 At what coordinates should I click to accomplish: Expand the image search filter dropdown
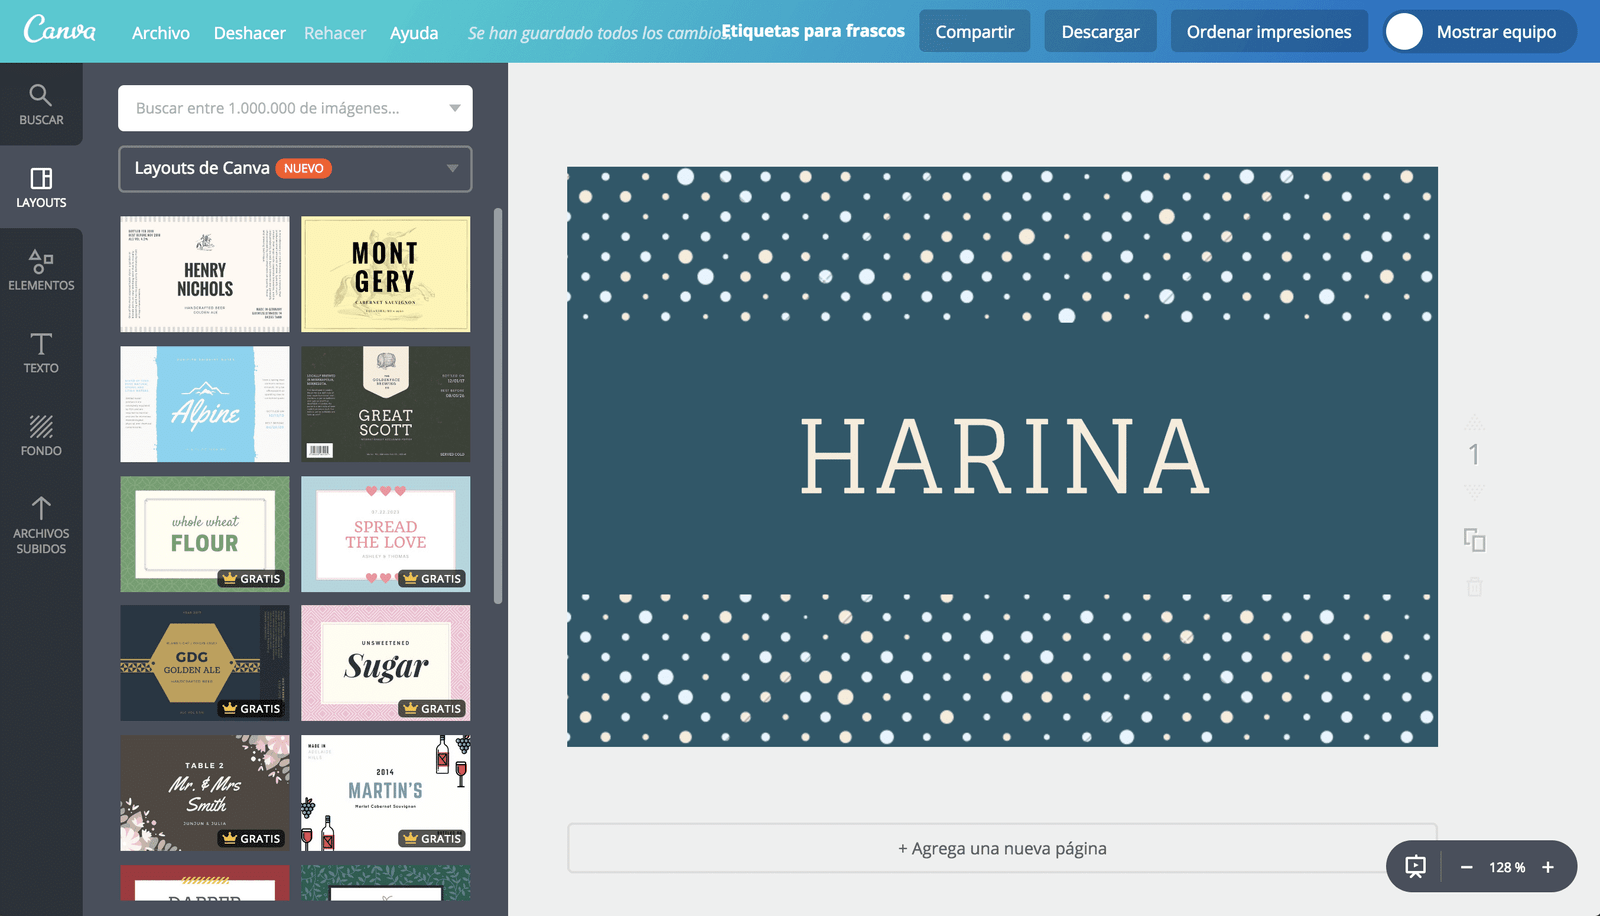pos(456,108)
